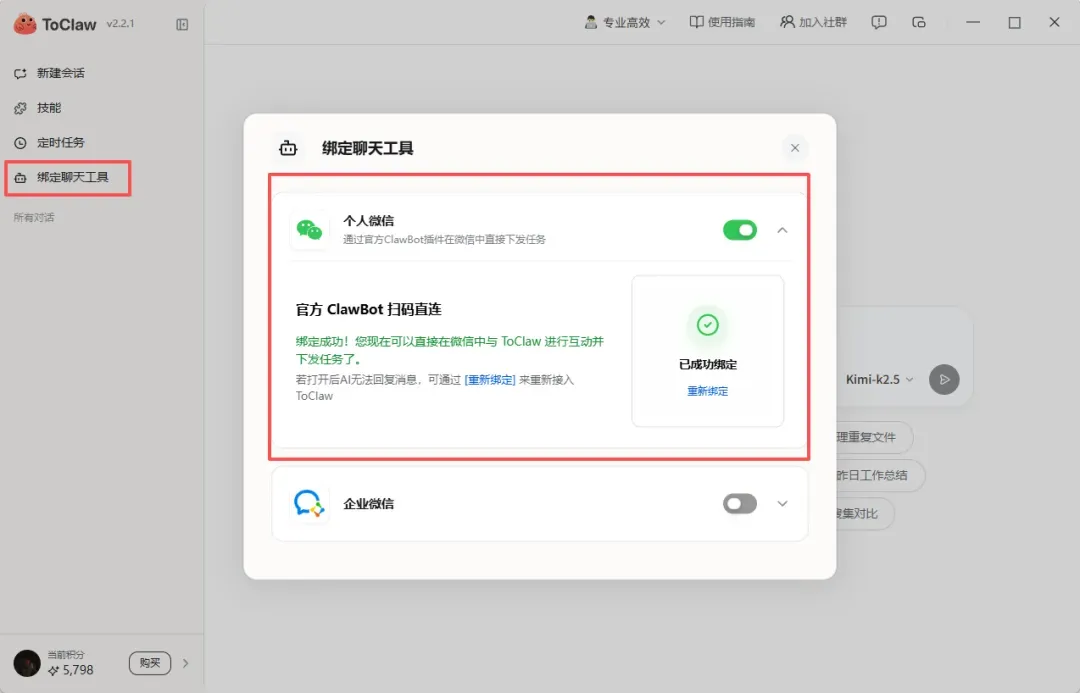Maximize the ToClaw window
The image size is (1080, 693).
pyautogui.click(x=1015, y=23)
